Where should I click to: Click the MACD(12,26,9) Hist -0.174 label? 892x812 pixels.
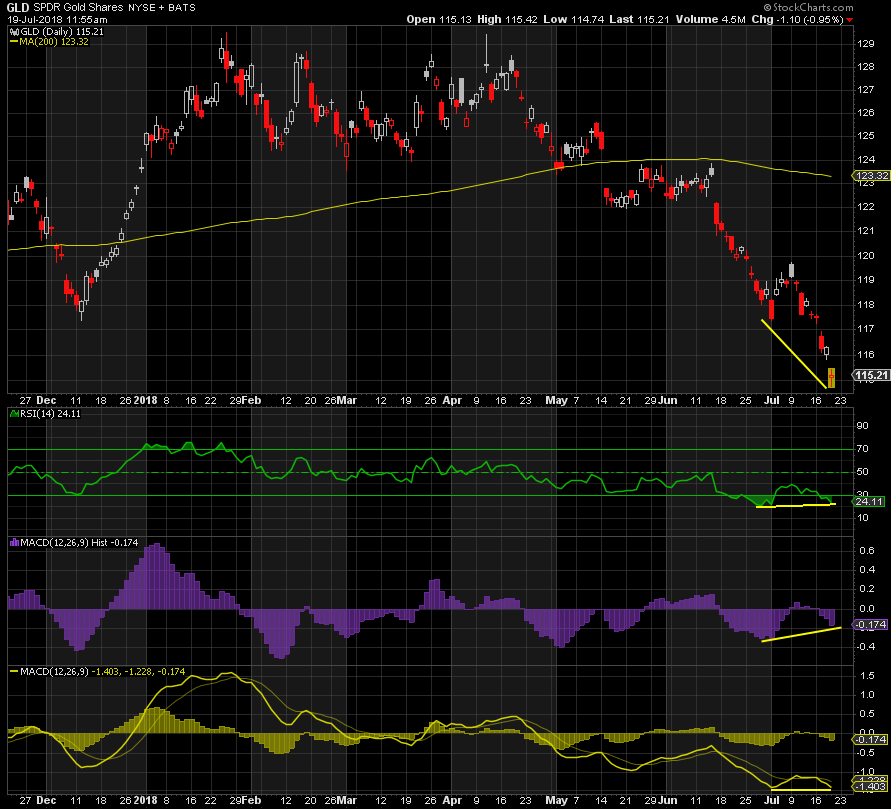click(79, 543)
